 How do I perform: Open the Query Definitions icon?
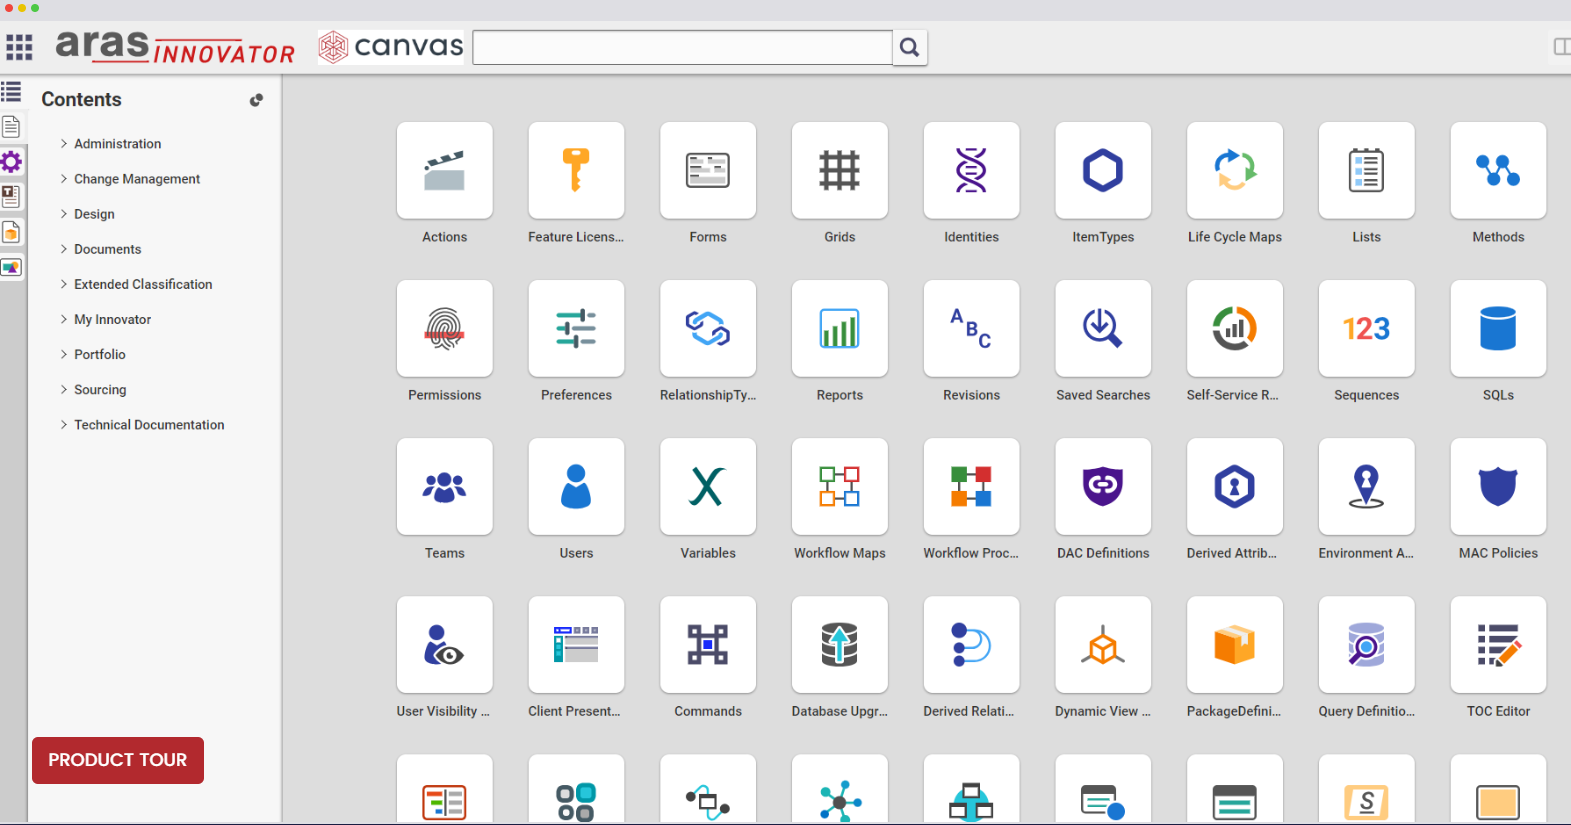[1366, 645]
